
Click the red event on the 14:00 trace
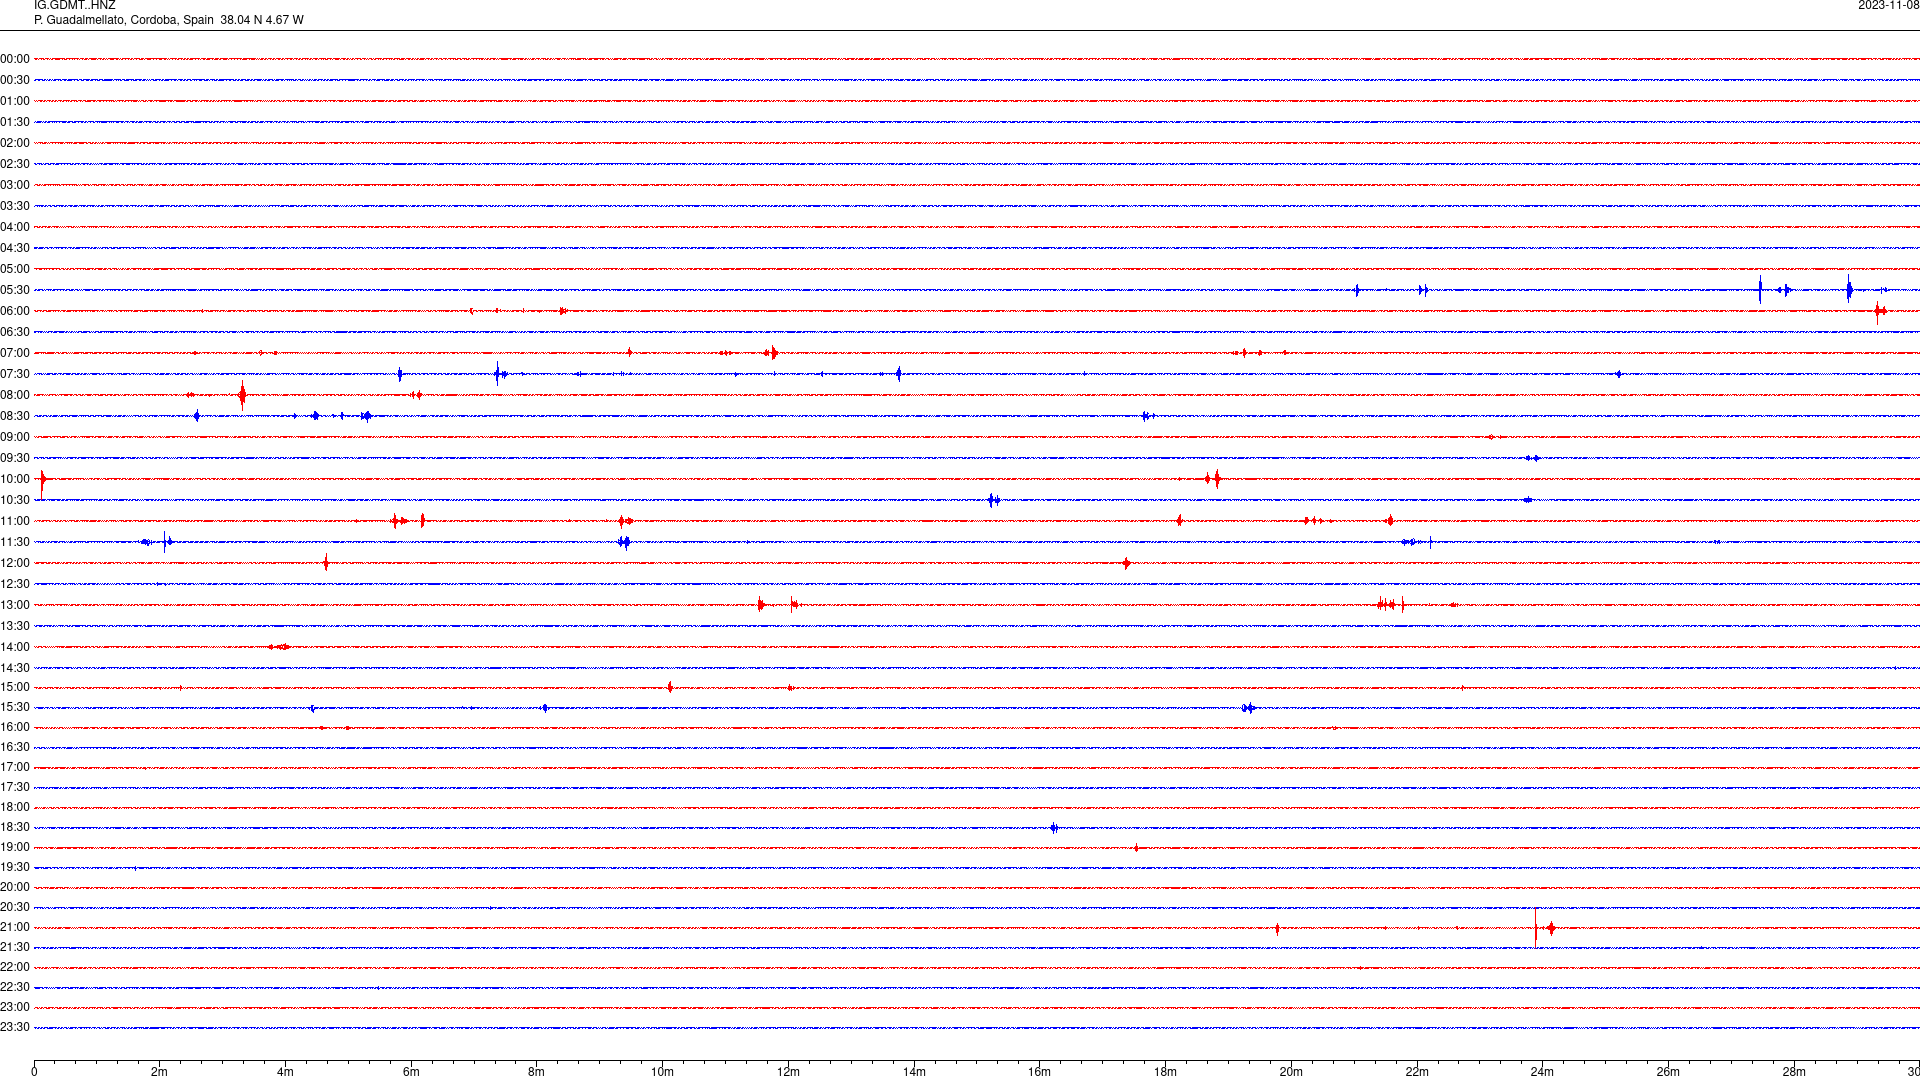click(x=280, y=647)
